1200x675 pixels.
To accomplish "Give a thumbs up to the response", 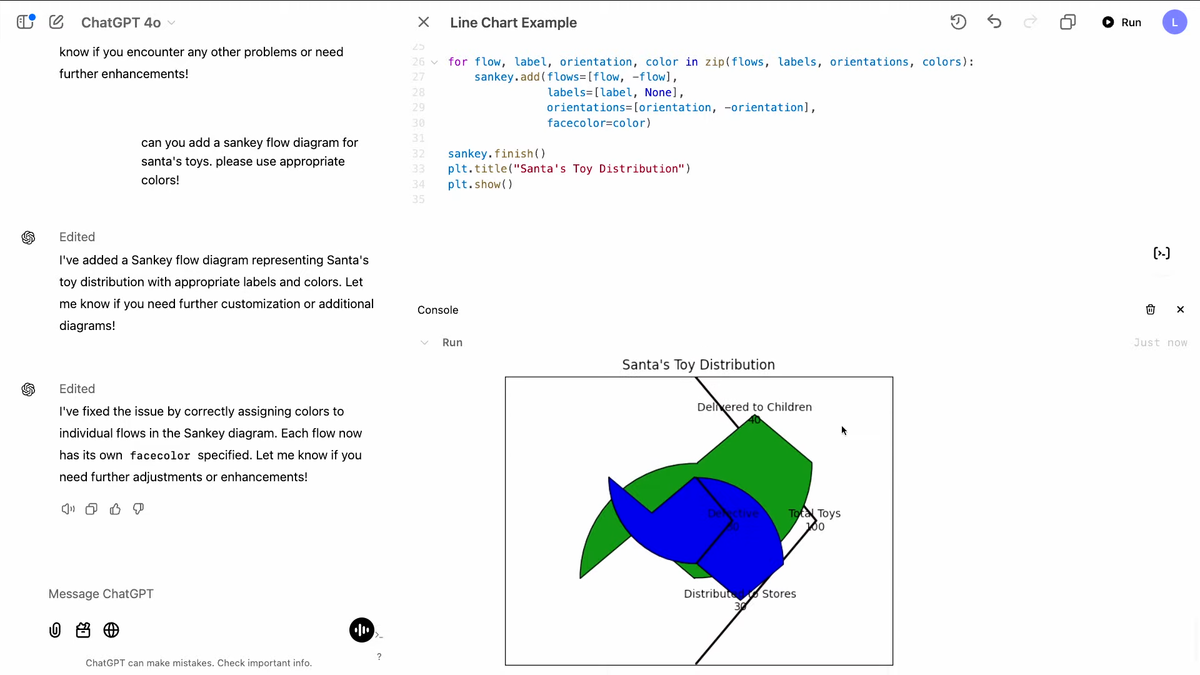I will [114, 509].
